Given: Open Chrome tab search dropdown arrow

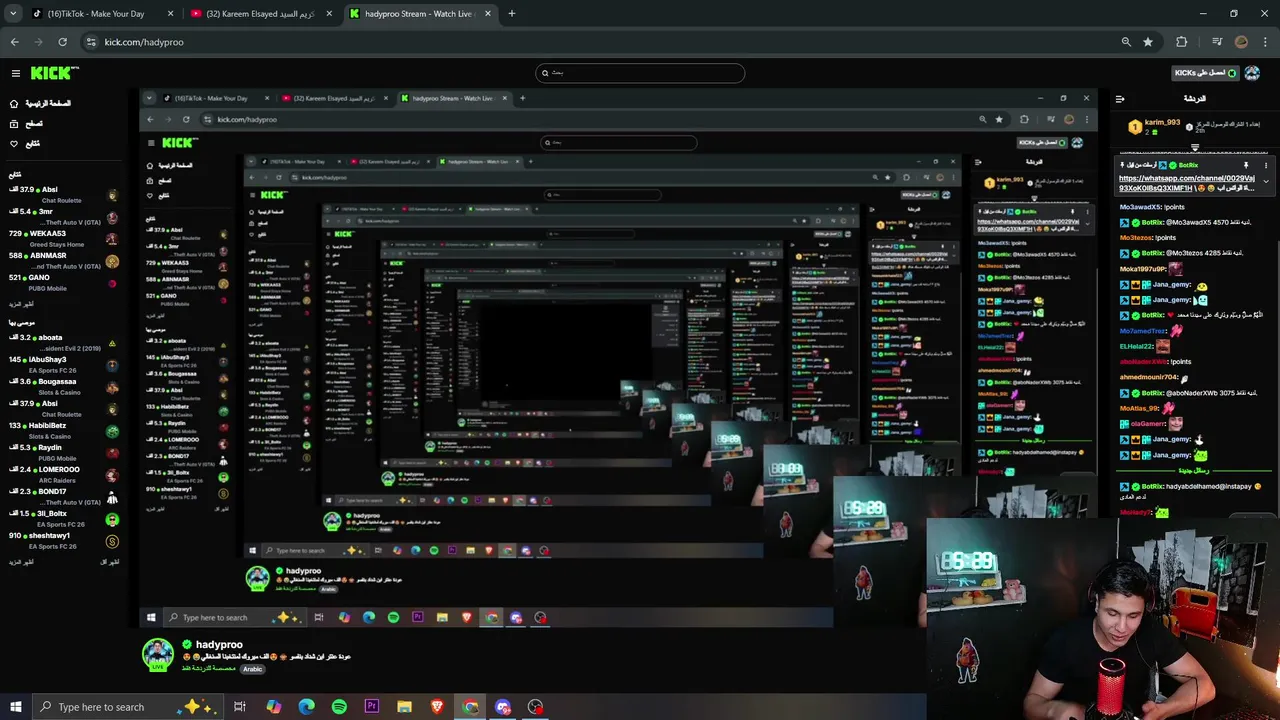Looking at the screenshot, I should 13,14.
